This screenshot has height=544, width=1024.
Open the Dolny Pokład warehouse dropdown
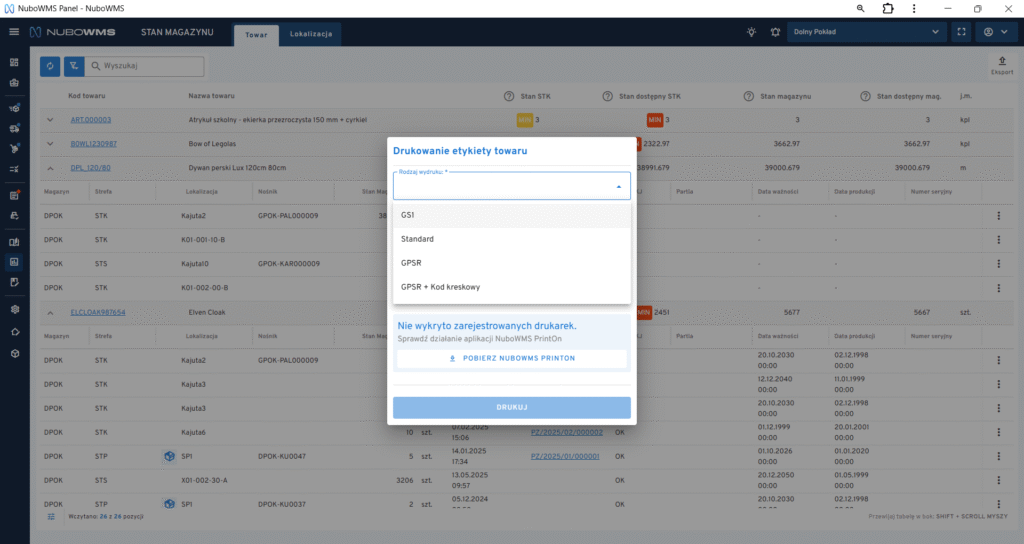point(866,32)
